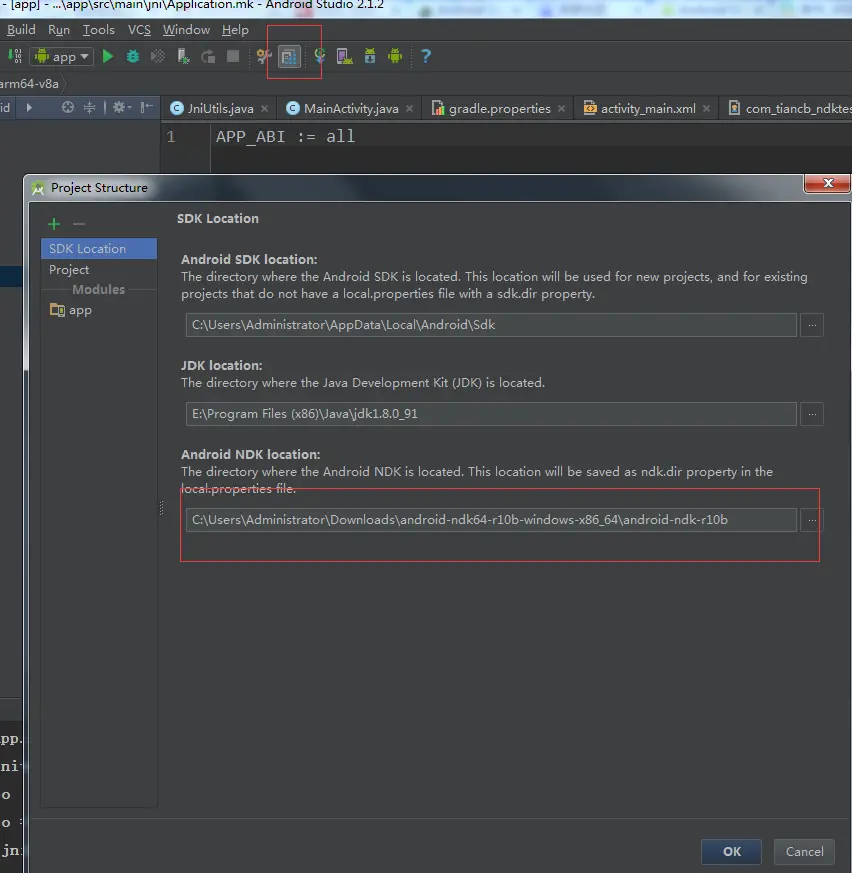The image size is (852, 873).
Task: Click the Run with Coverage icon
Action: tap(158, 56)
